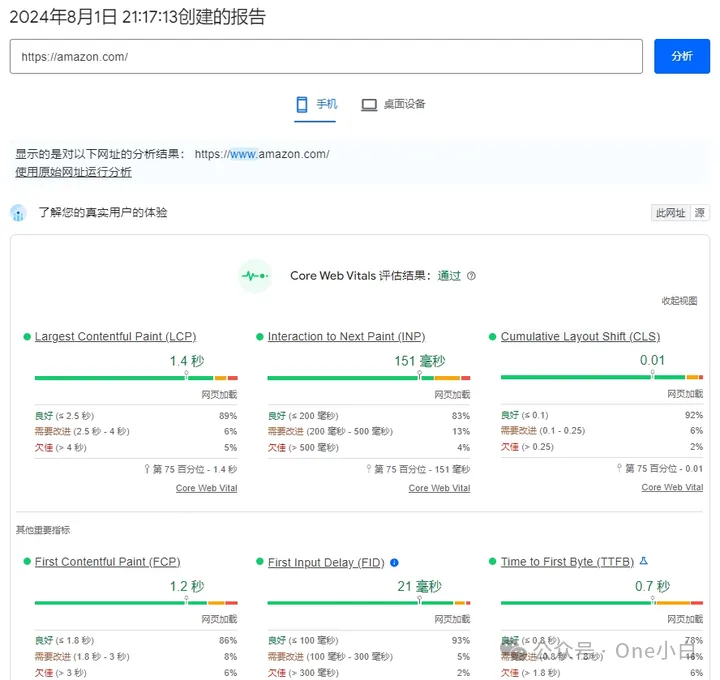Viewport: 720px width, 680px height.
Task: Click the analyzed URL https://www.amazon.com/
Action: pyautogui.click(x=262, y=154)
